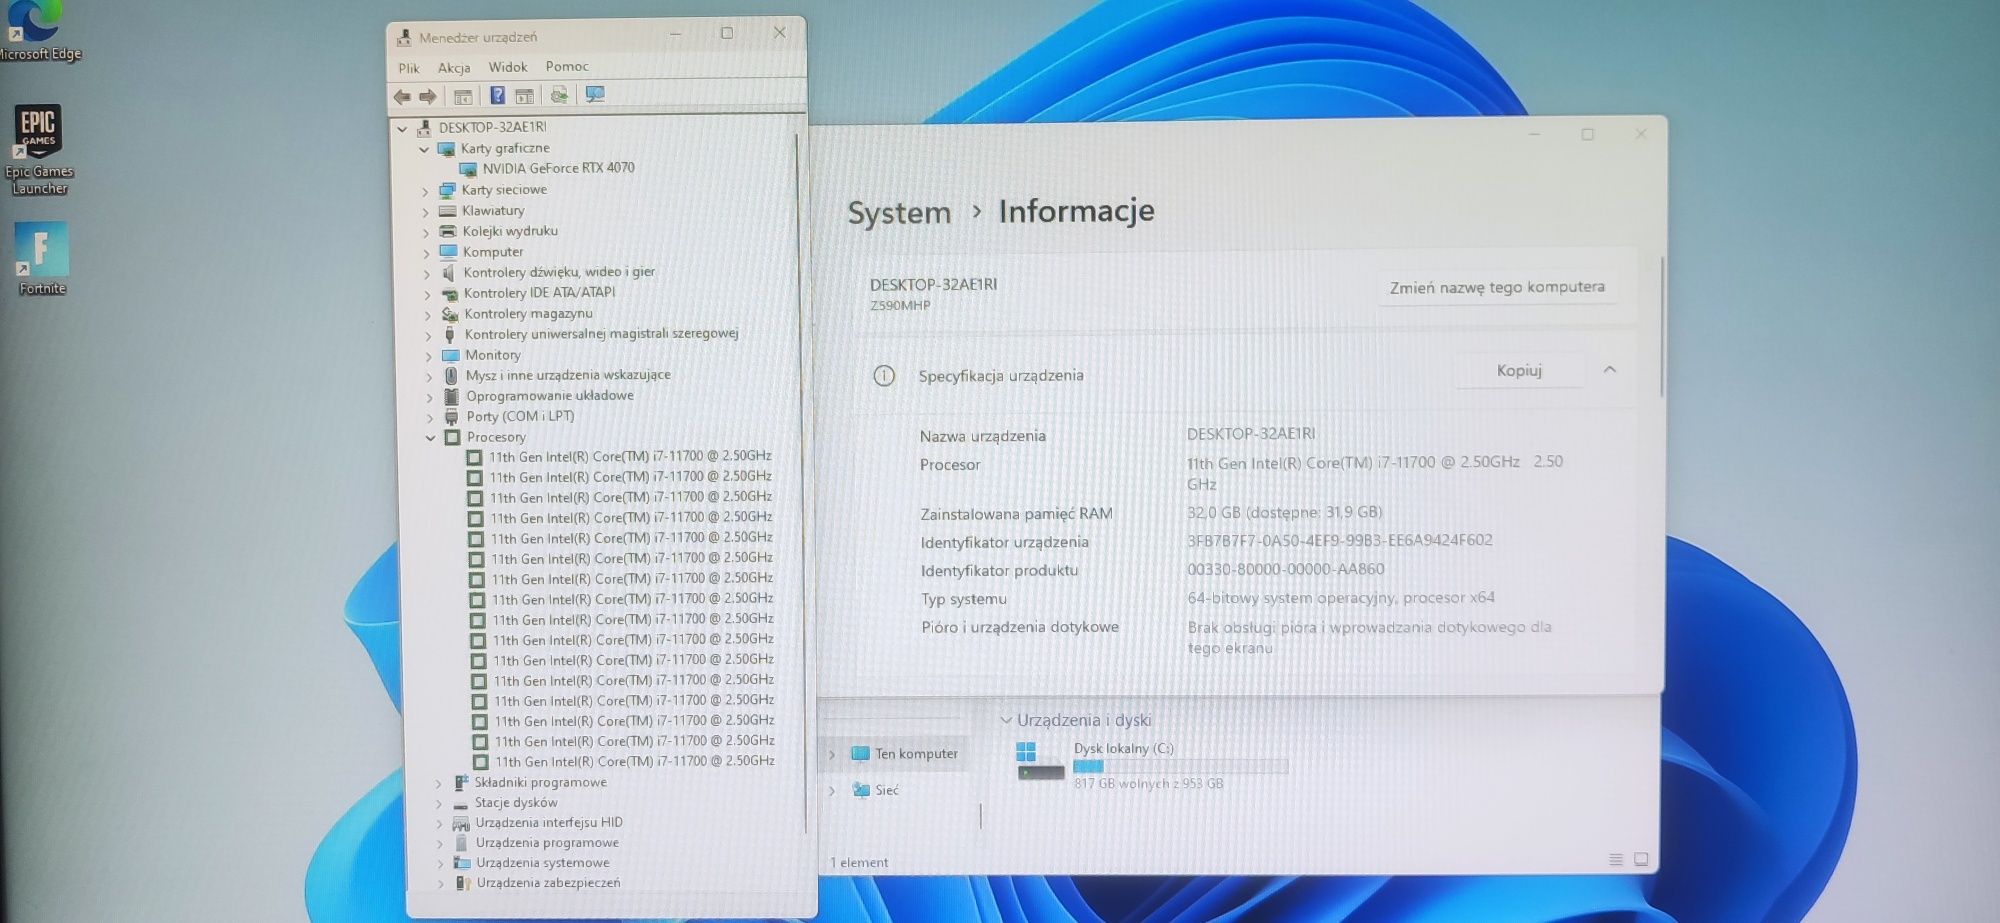This screenshot has width=2000, height=923.
Task: Collapse the Karty graficzne category
Action: coord(424,149)
